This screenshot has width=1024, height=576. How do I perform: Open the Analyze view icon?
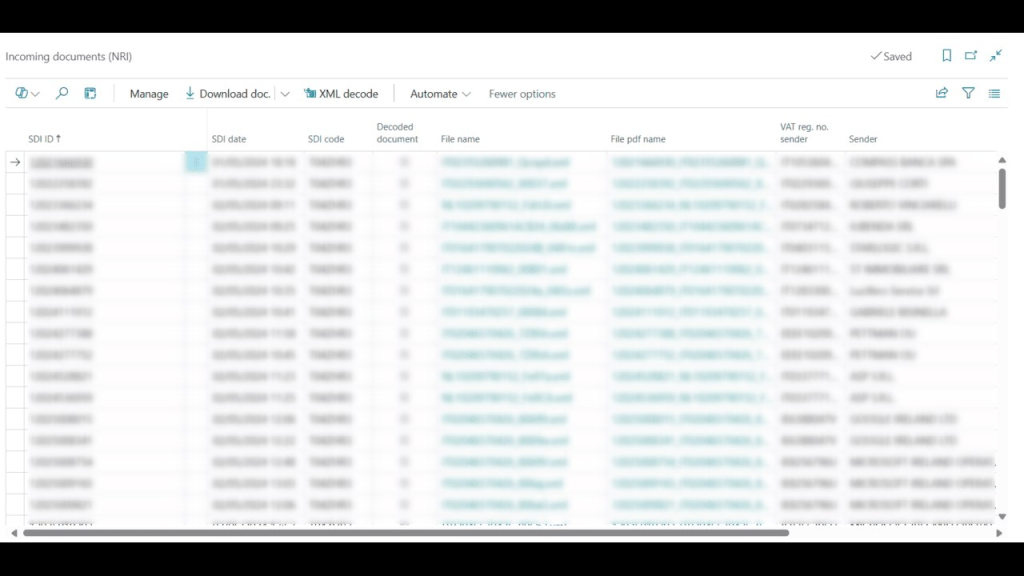point(90,93)
